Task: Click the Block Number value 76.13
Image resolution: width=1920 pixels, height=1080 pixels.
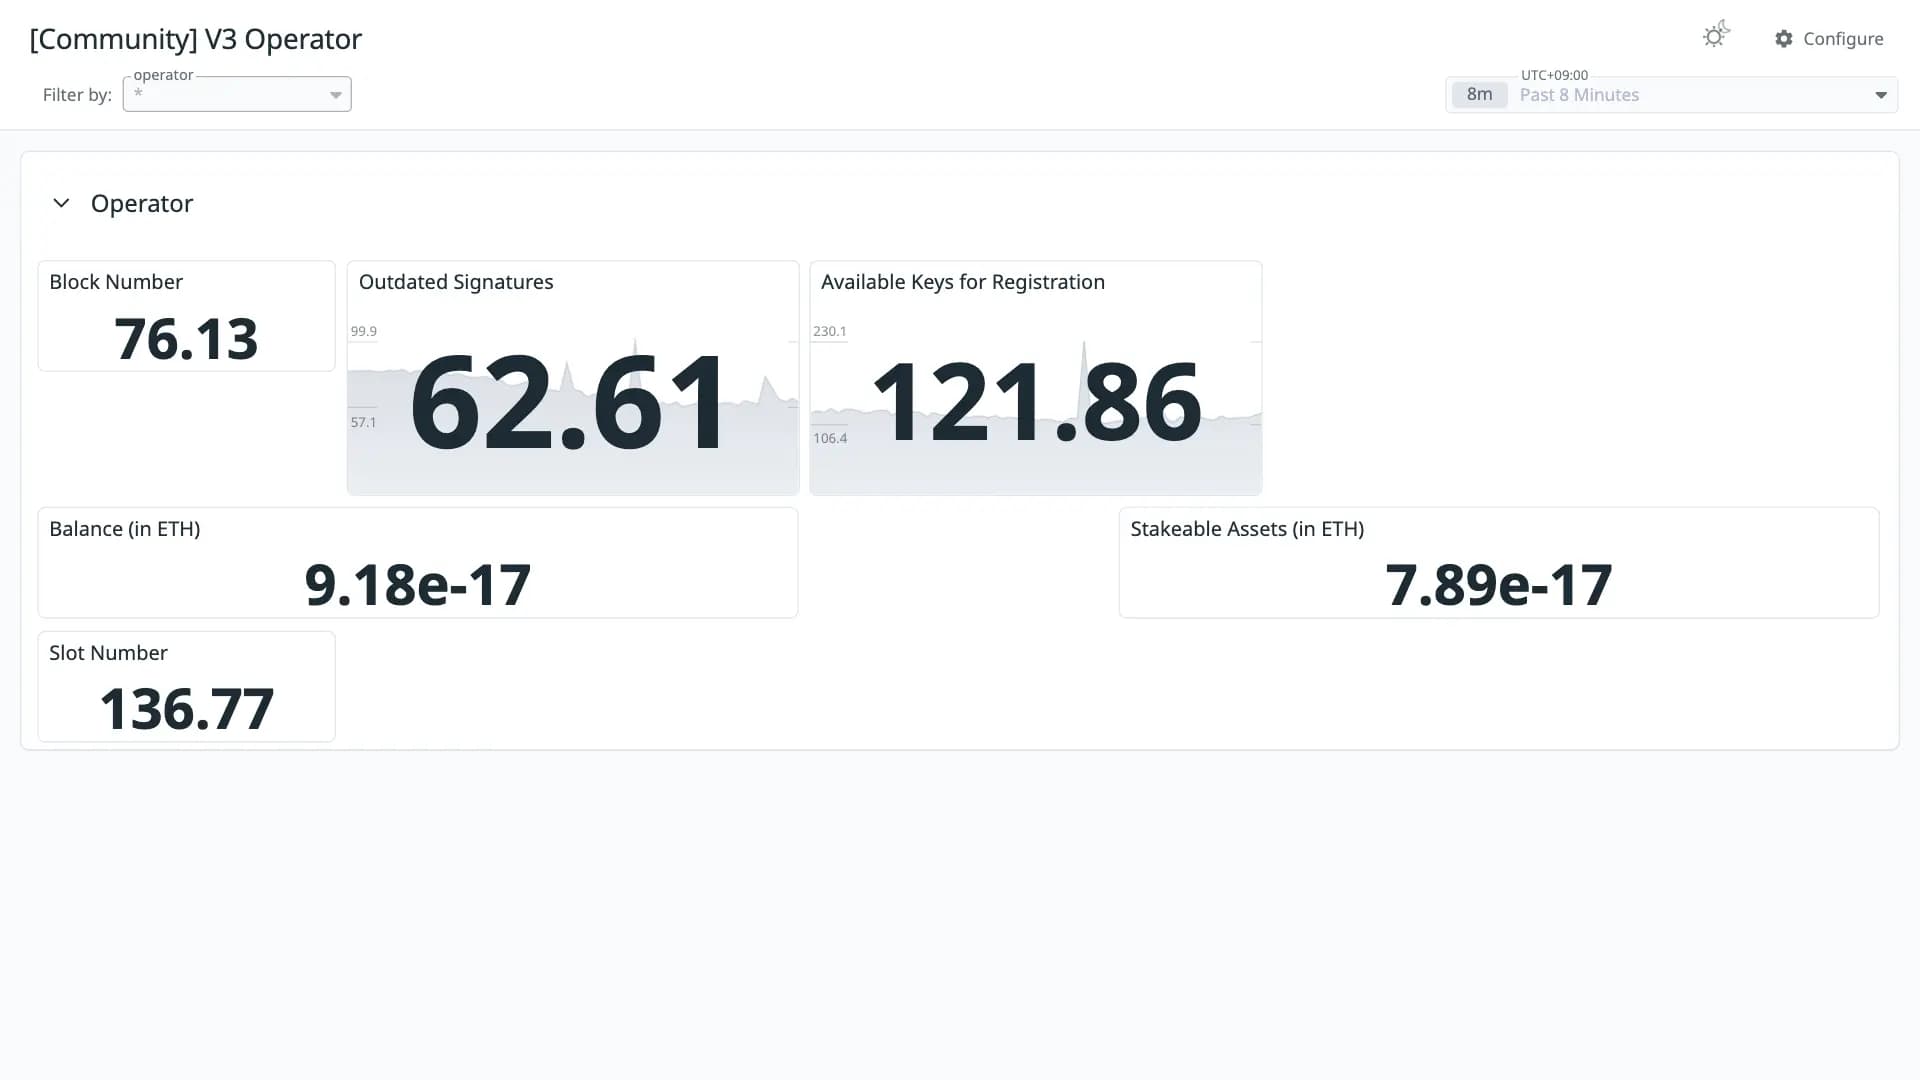Action: point(186,339)
